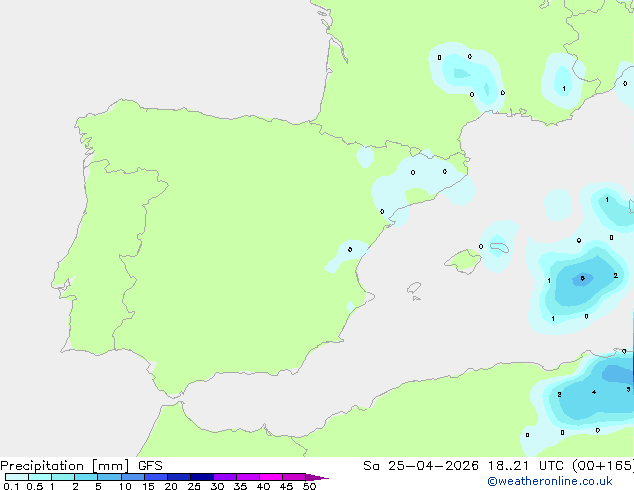
Task: Click the "18..21 UTC" time range text
Action: click(x=525, y=466)
